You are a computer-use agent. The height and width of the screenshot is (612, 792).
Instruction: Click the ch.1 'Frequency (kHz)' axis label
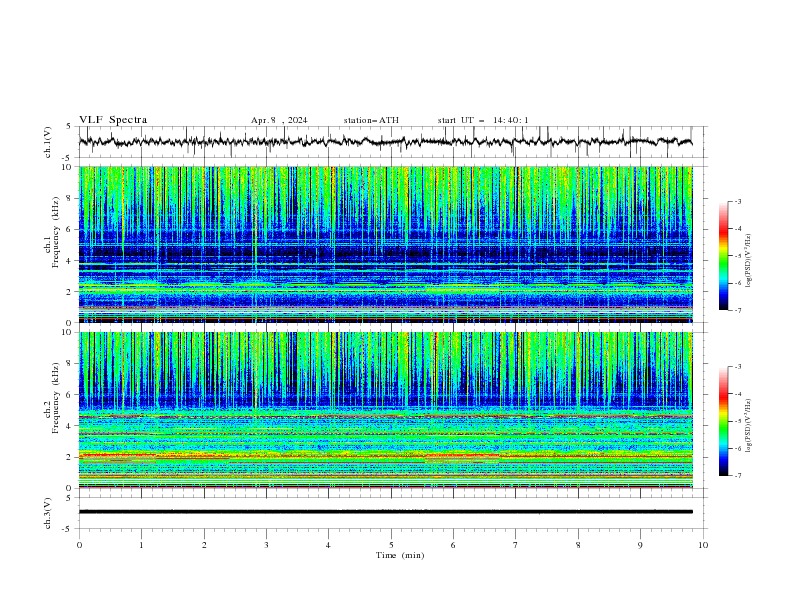[x=56, y=232]
